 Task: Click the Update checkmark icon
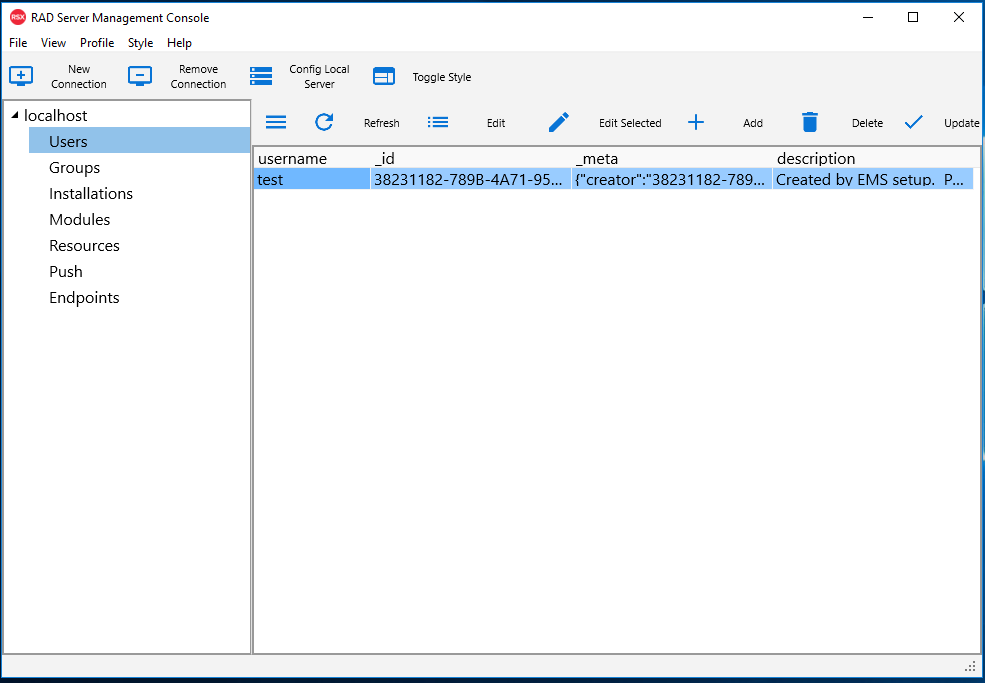click(x=913, y=122)
